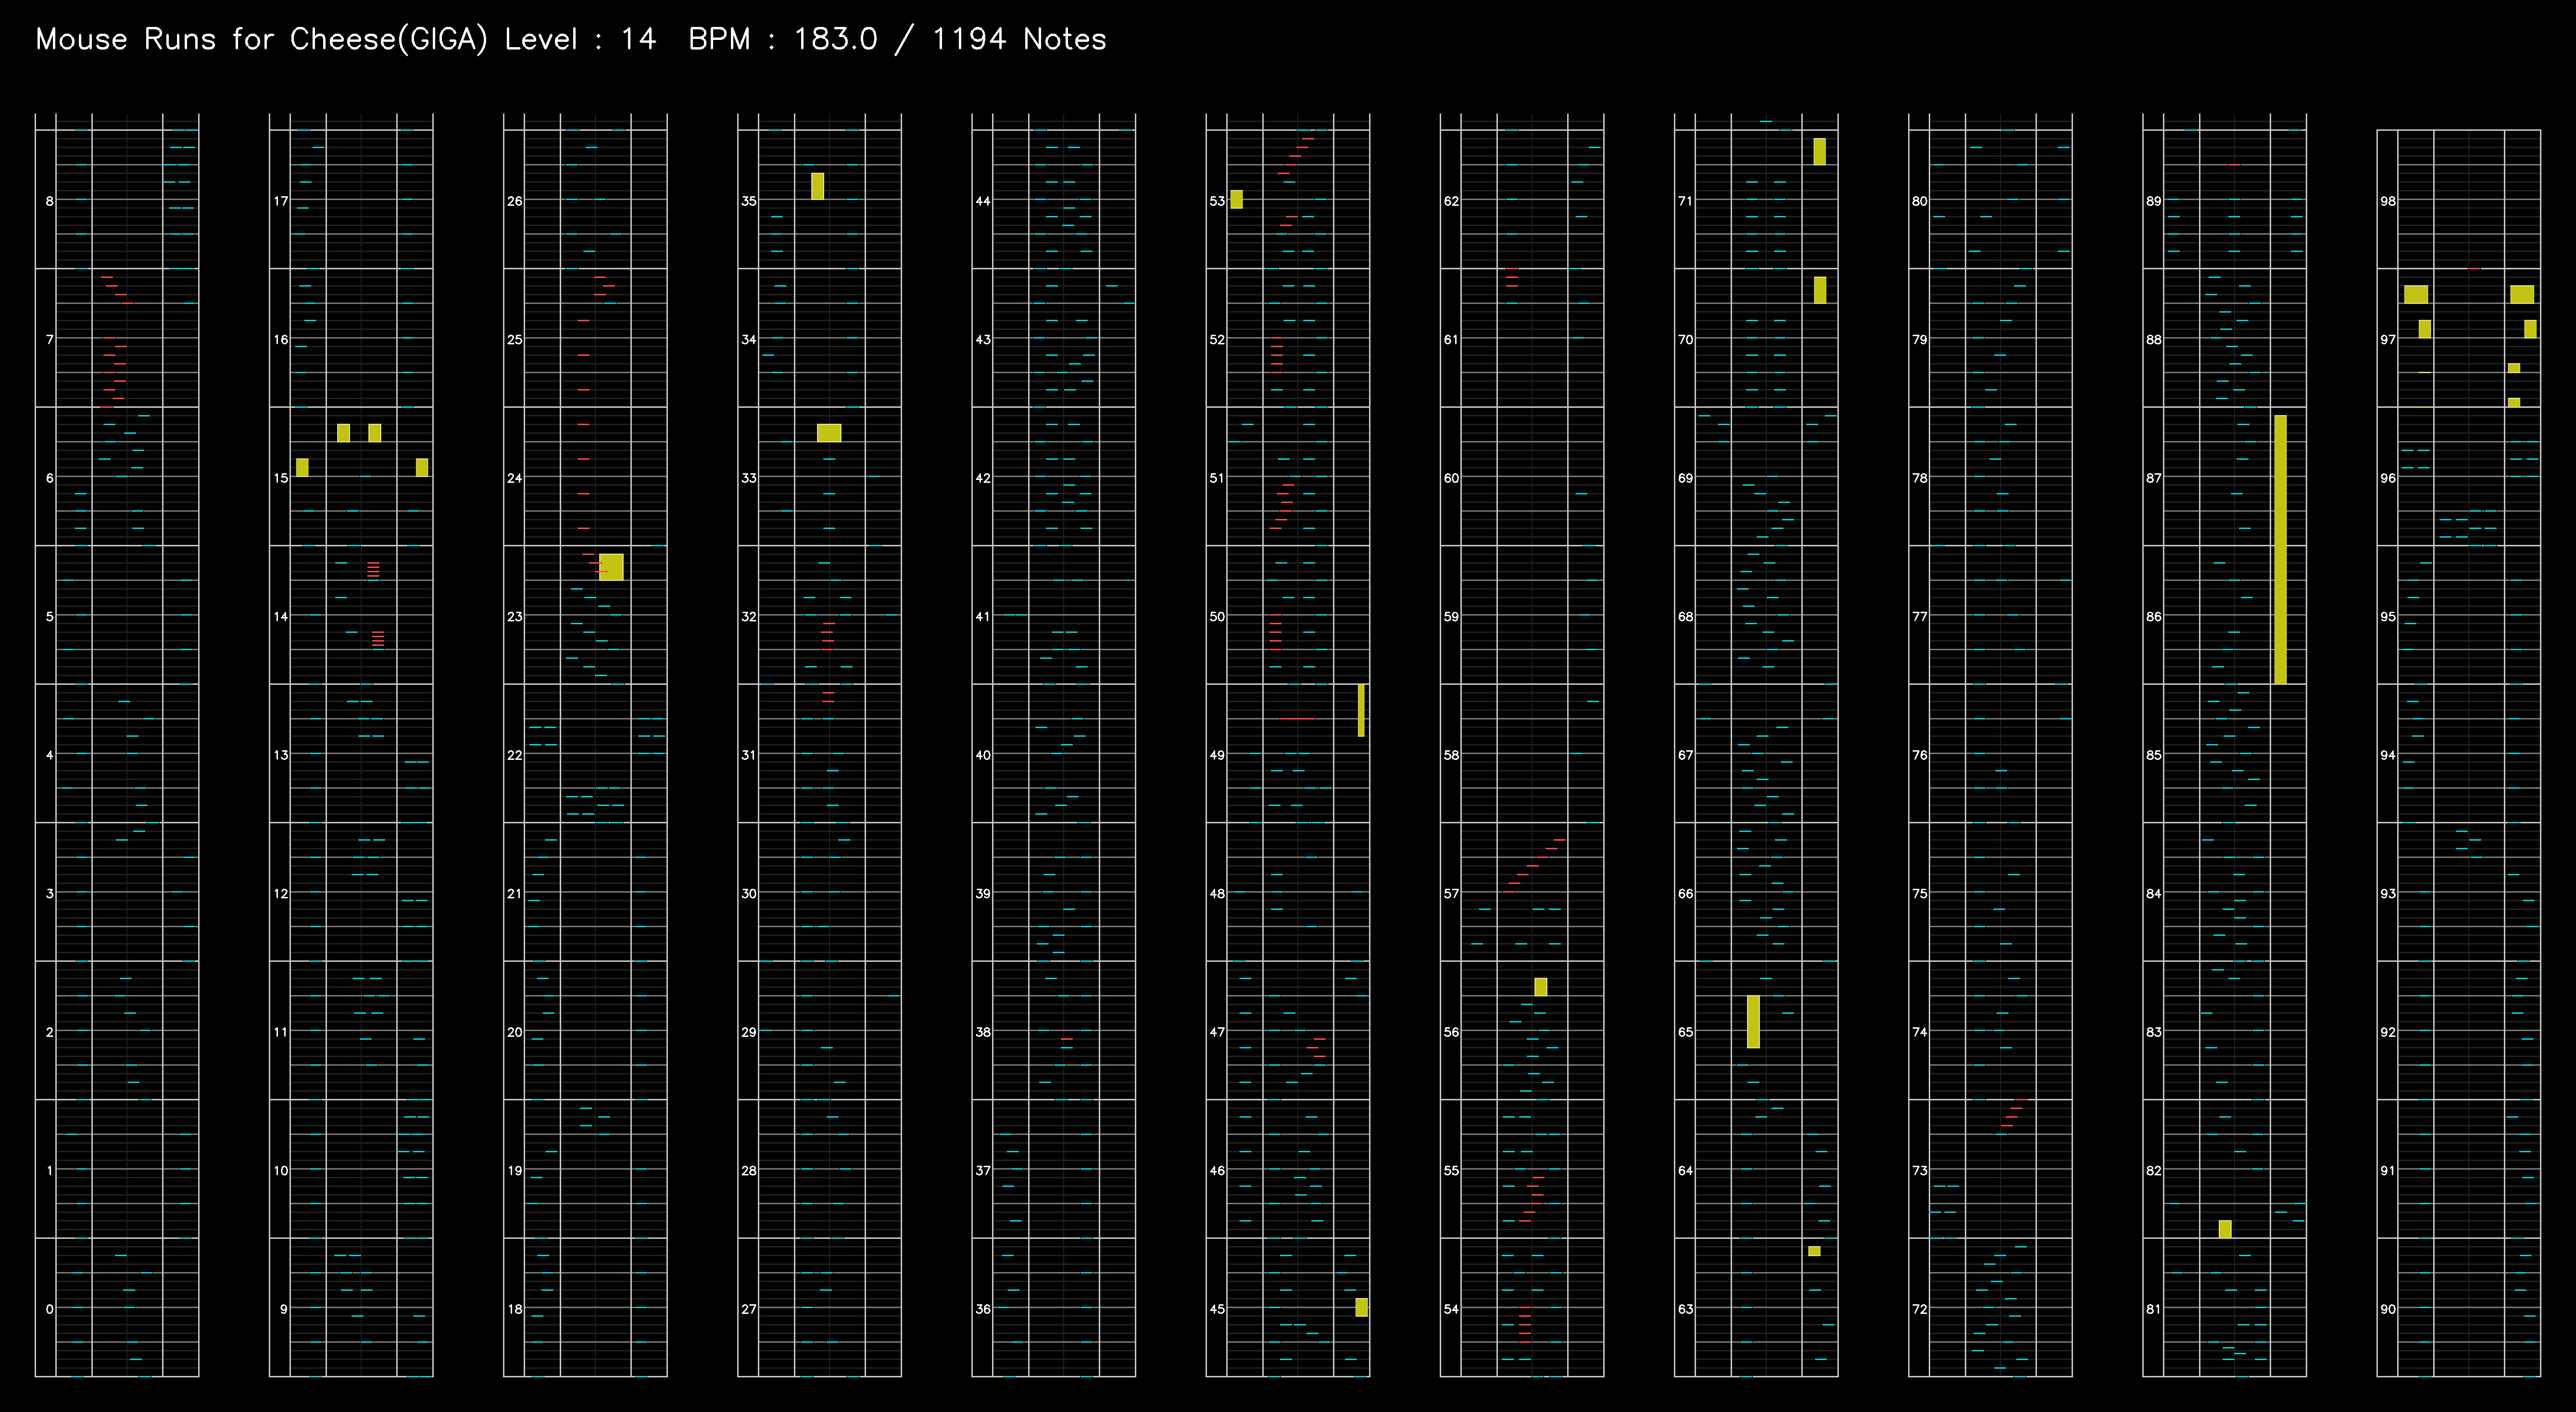Select the large yellow block in measure 23
Image resolution: width=2576 pixels, height=1412 pixels.
click(611, 567)
